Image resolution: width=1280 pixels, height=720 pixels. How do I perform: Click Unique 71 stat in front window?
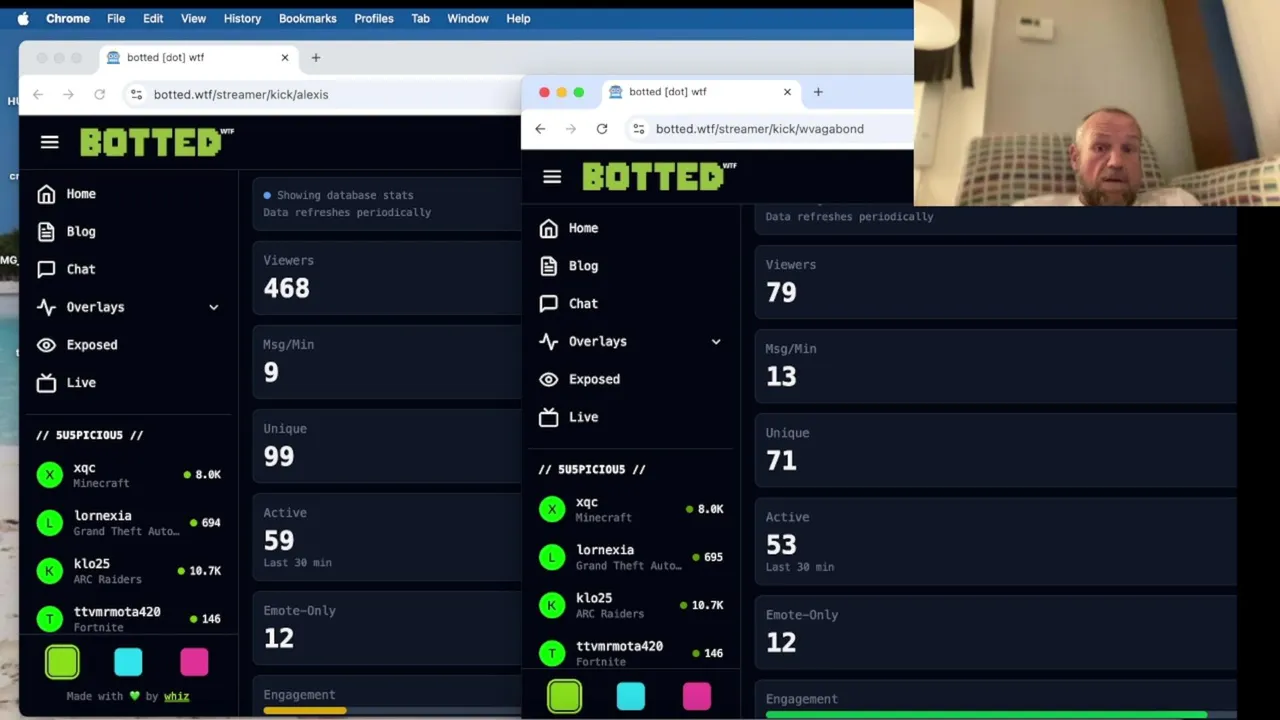[x=995, y=449]
